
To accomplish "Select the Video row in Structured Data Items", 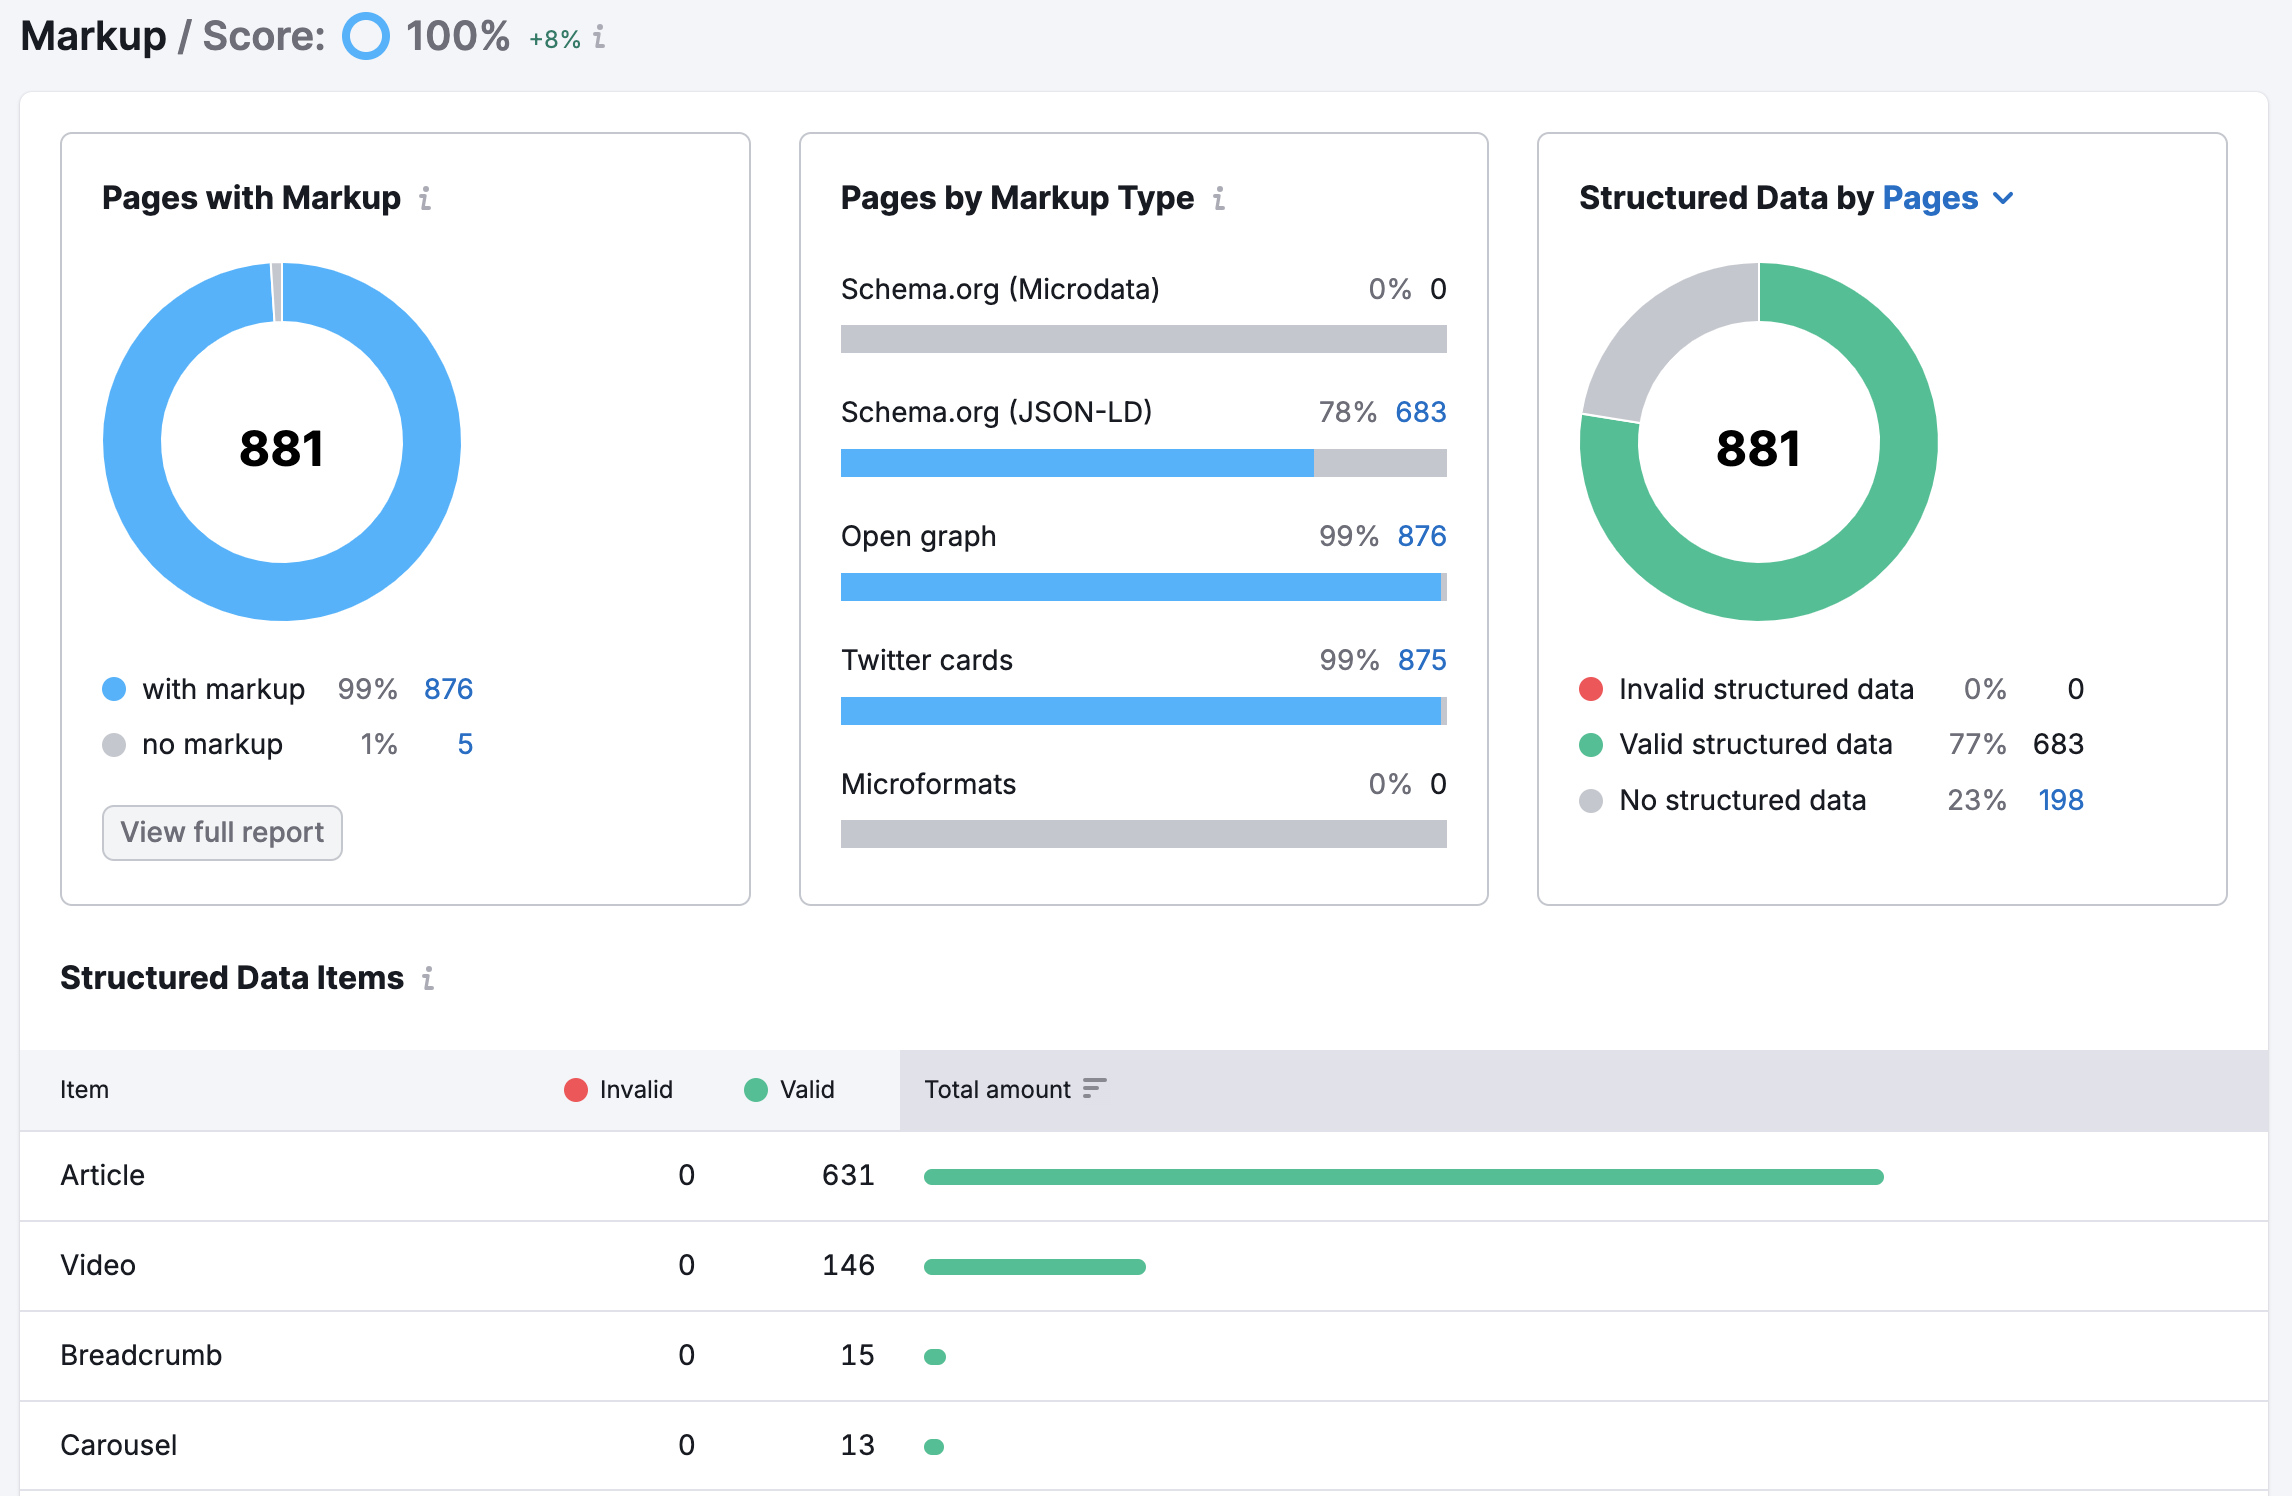I will pos(97,1266).
